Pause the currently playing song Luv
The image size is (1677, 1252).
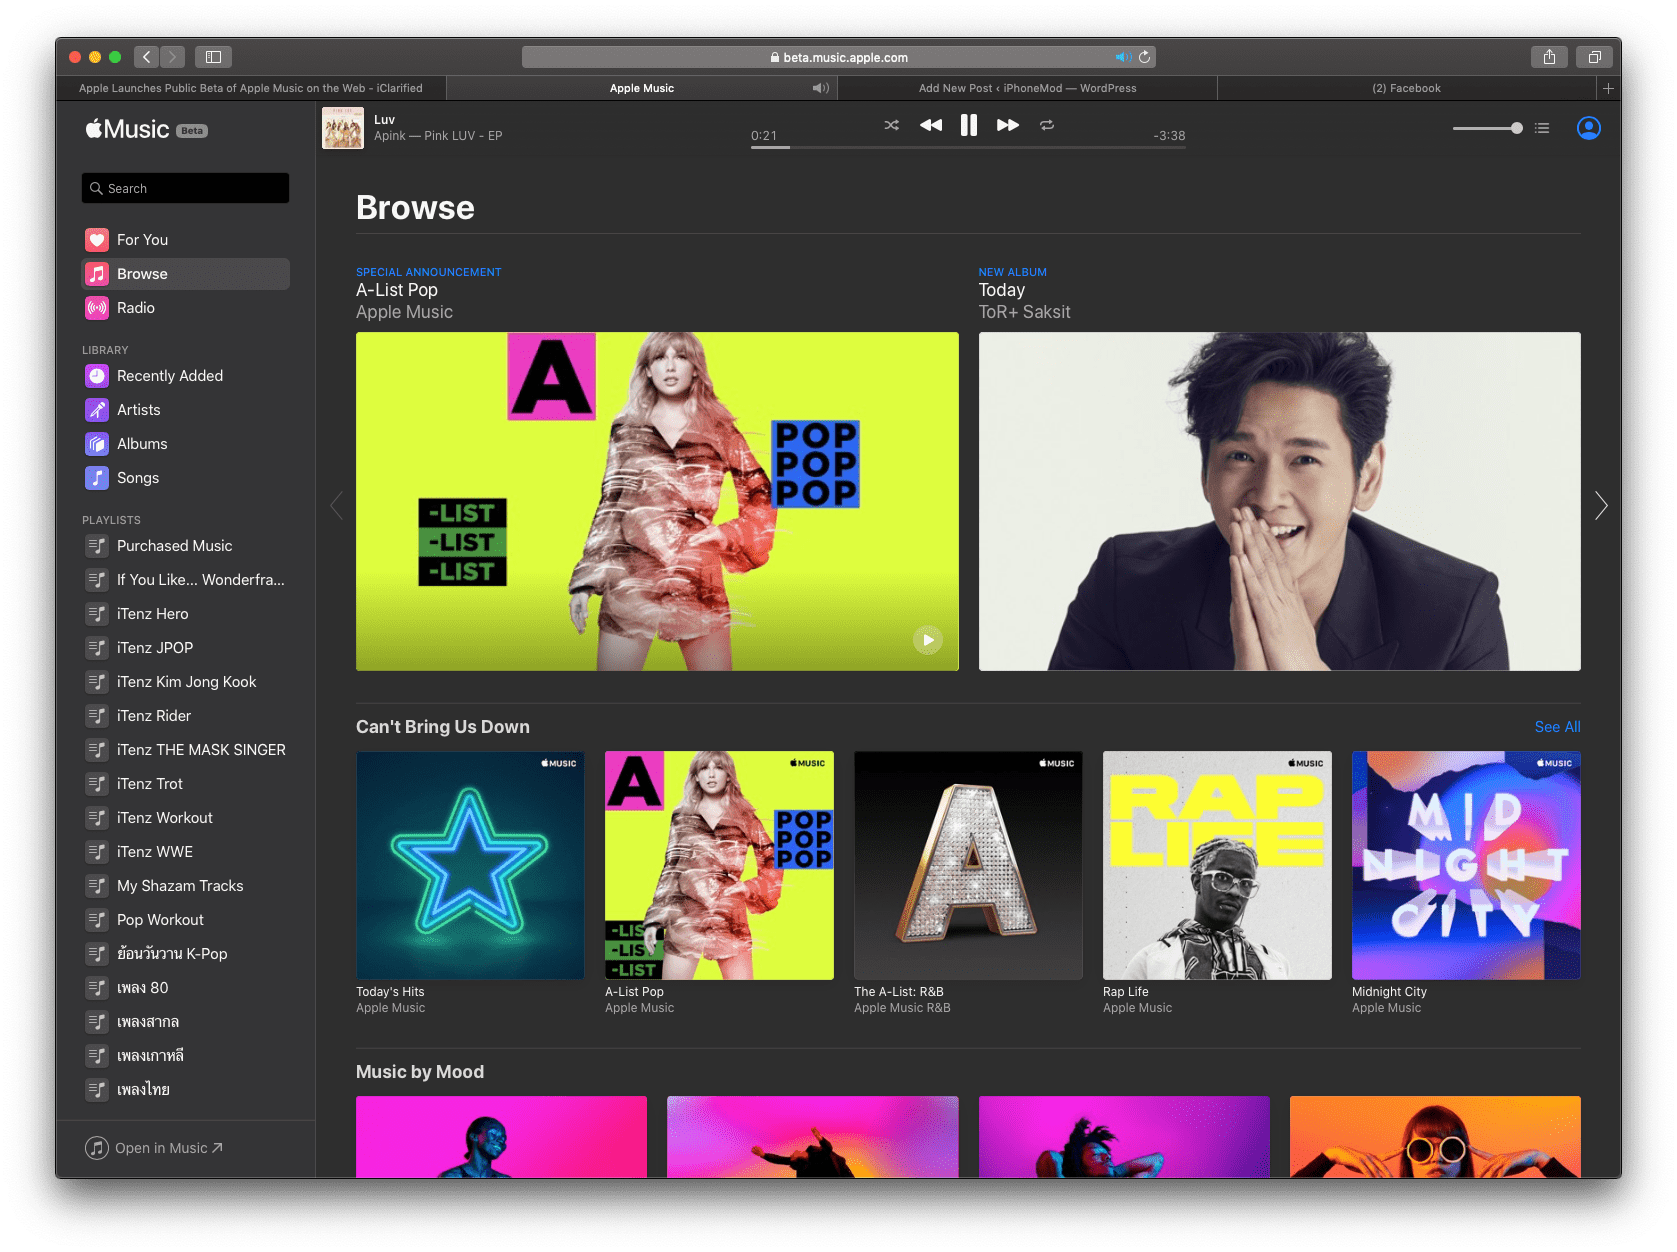pyautogui.click(x=968, y=125)
